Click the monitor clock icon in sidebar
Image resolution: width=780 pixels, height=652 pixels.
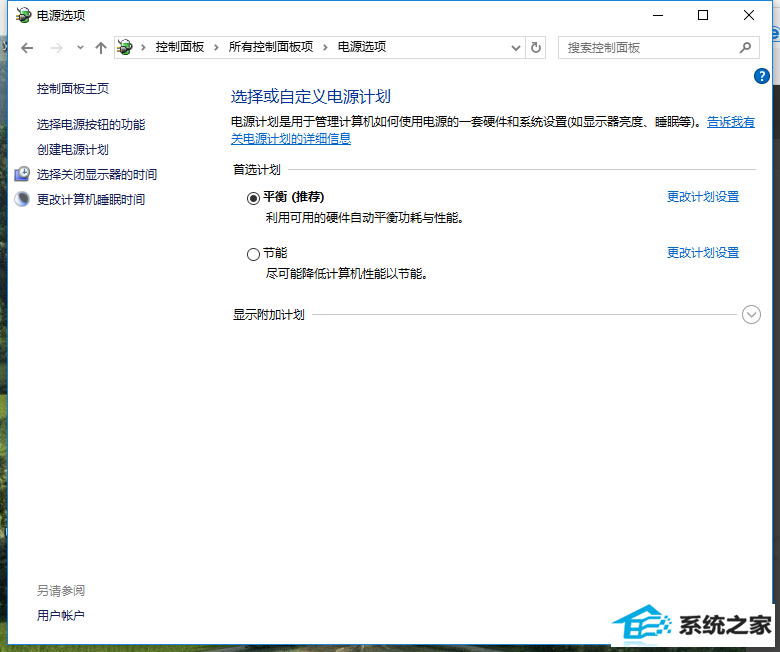pos(22,174)
